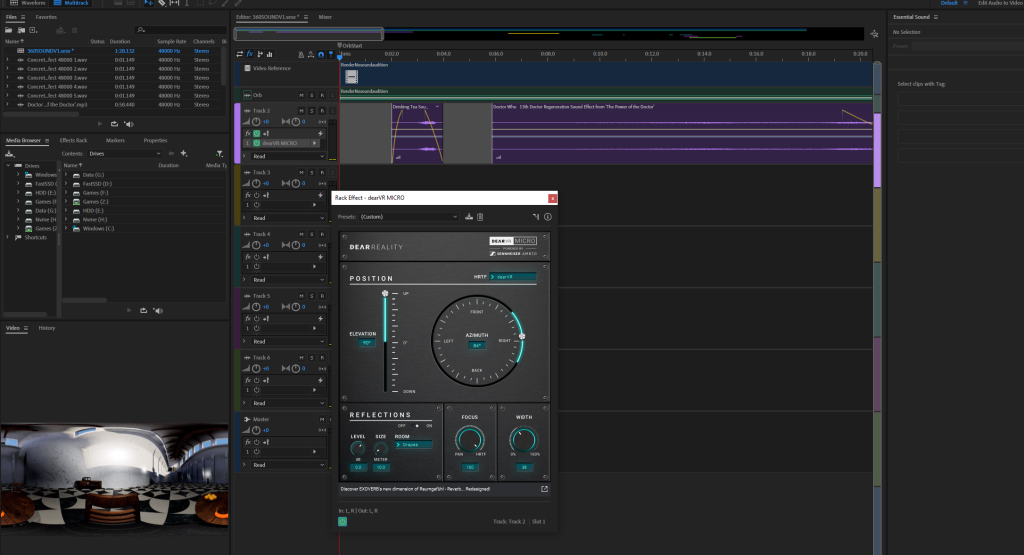This screenshot has height=555, width=1024.
Task: Click the filter icon in Media Browser
Action: click(219, 153)
